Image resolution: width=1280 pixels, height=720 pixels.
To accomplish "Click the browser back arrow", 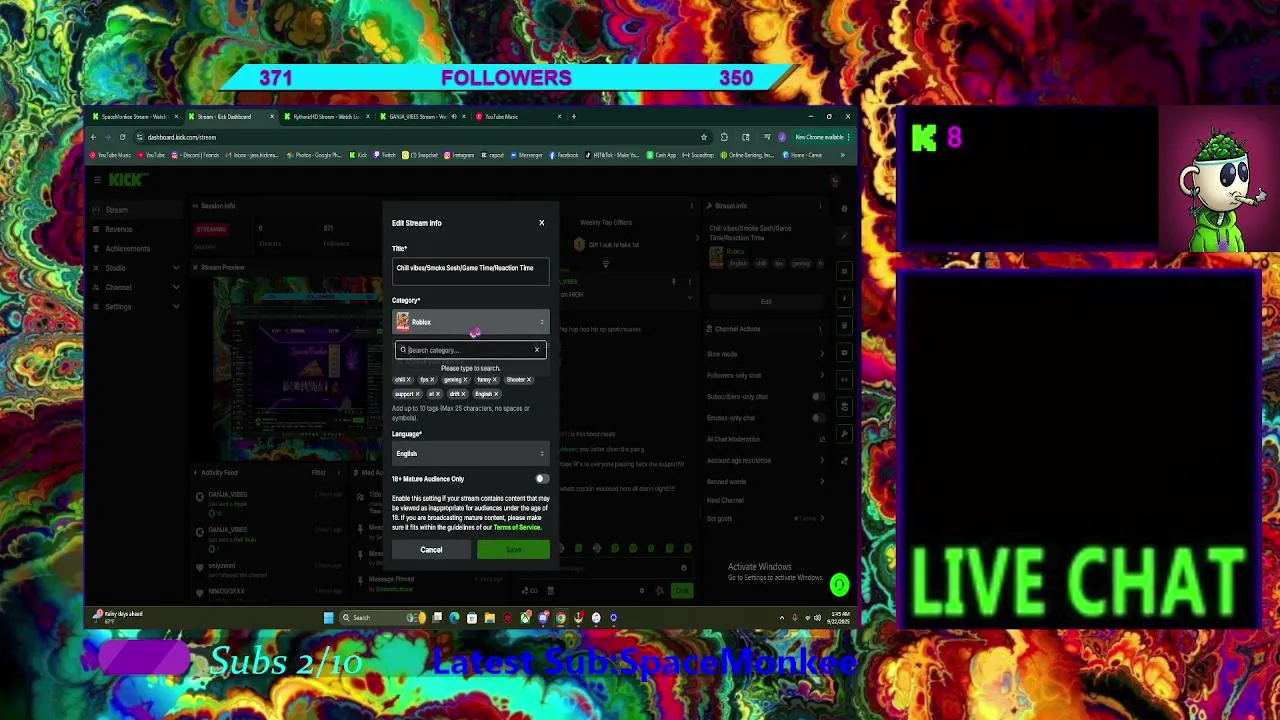I will click(x=94, y=137).
